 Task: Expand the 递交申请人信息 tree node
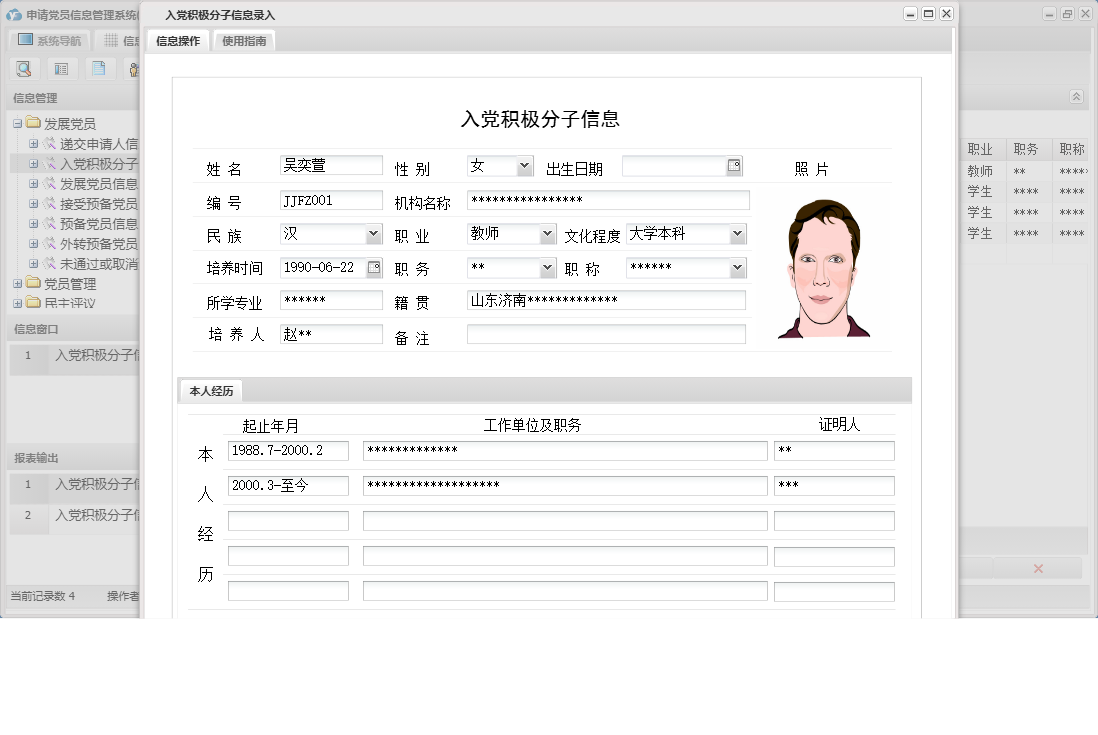pyautogui.click(x=33, y=144)
